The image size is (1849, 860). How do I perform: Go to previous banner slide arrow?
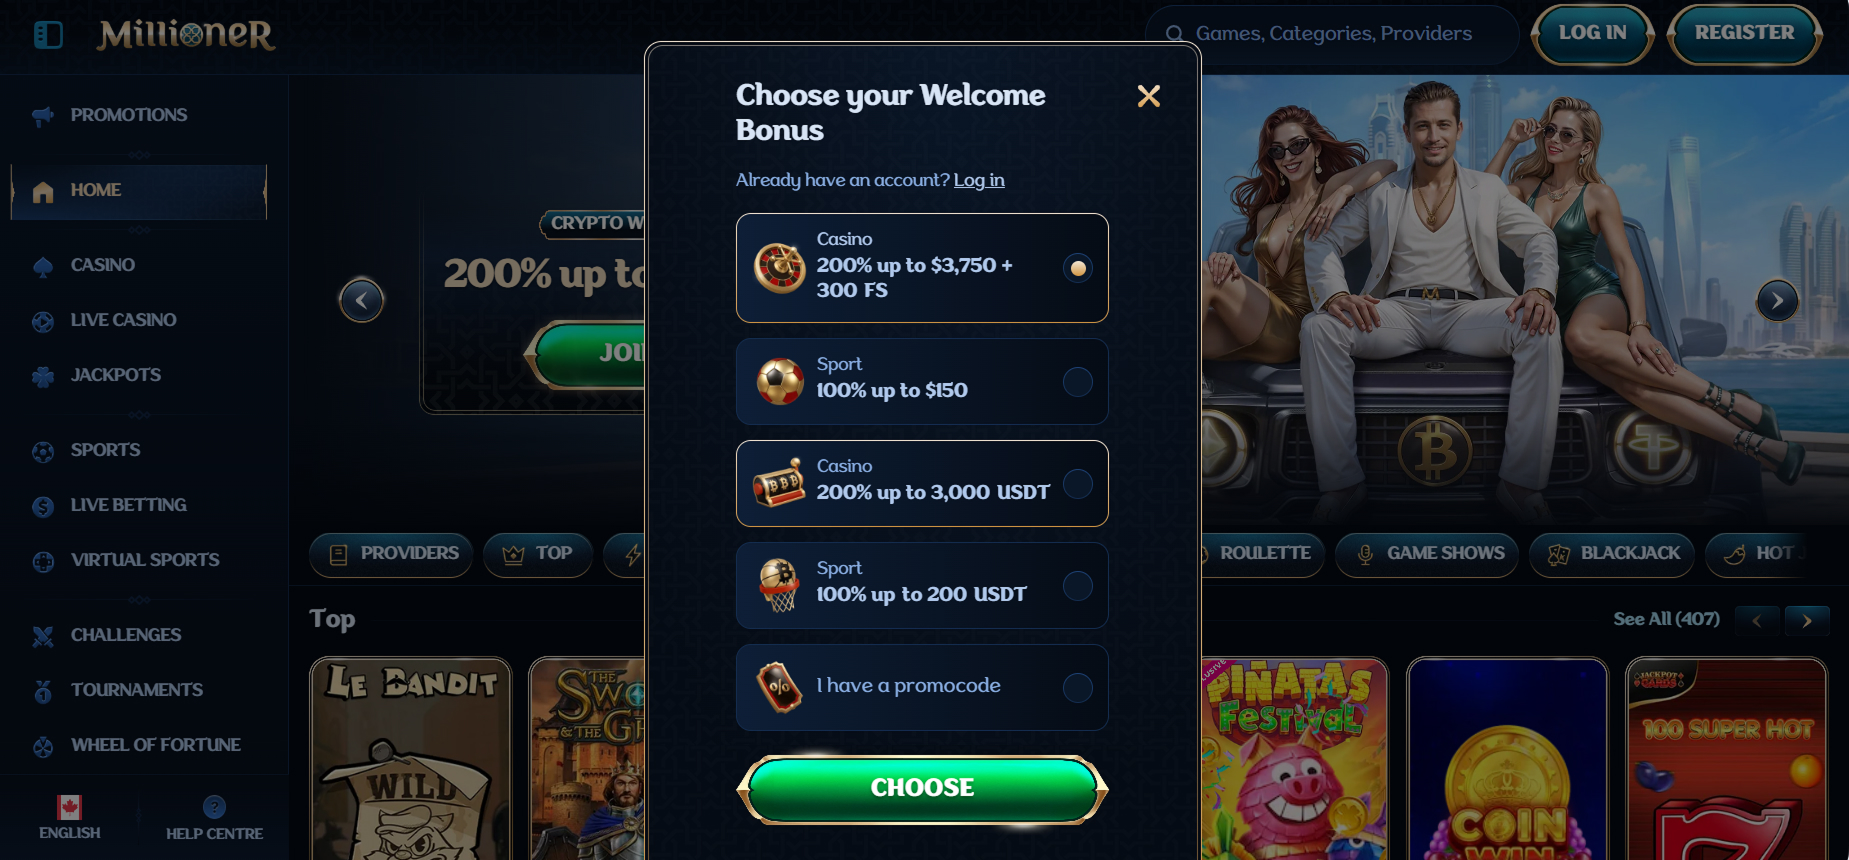coord(362,300)
